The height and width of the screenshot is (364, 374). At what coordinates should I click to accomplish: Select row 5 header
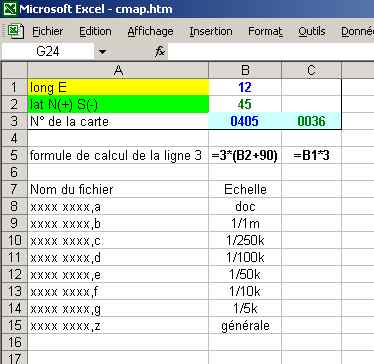point(14,156)
